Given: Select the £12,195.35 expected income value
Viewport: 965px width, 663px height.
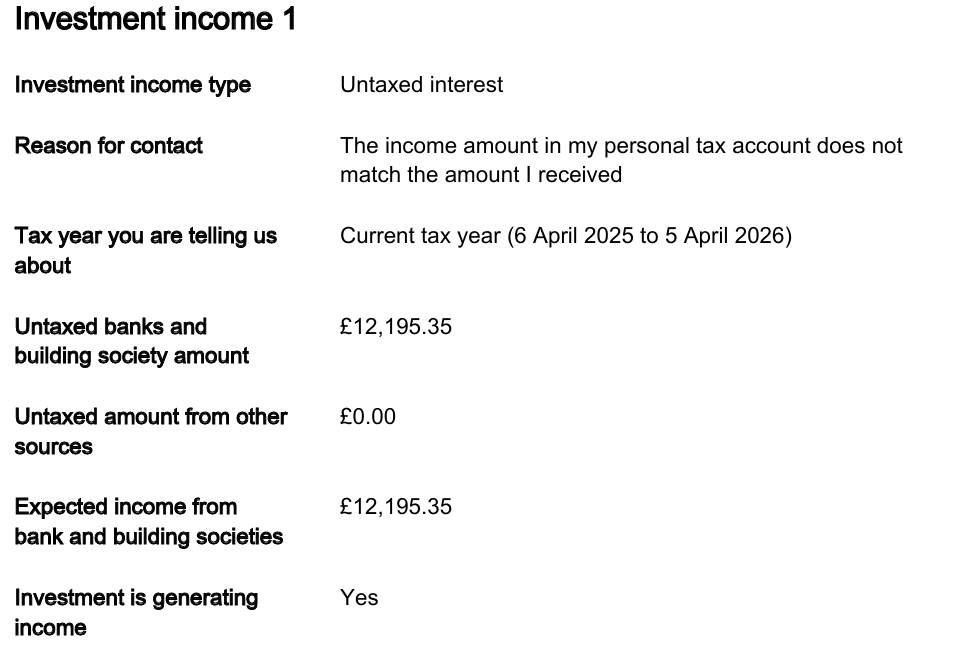Looking at the screenshot, I should pos(396,507).
